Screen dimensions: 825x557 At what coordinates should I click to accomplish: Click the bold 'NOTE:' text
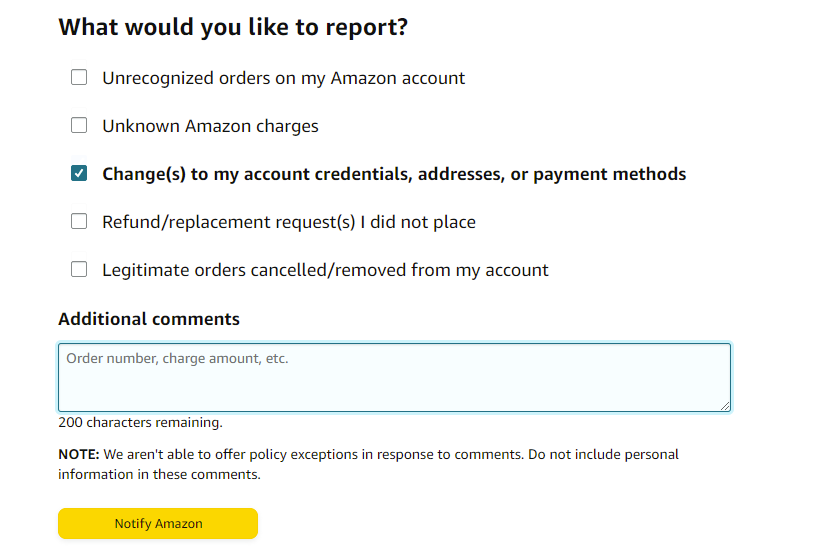coord(78,454)
